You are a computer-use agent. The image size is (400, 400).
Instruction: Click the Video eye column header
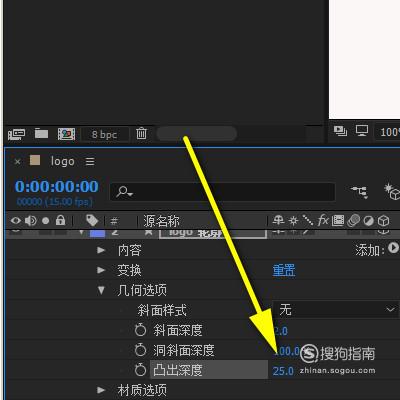tap(16, 220)
